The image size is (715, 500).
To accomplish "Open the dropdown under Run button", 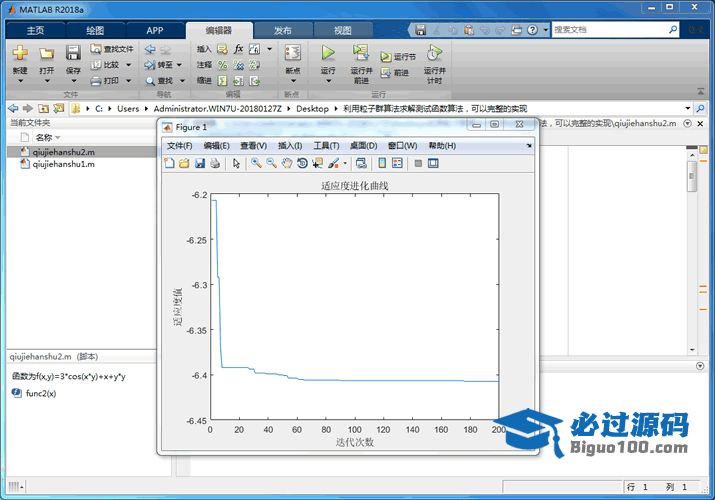I will tap(328, 81).
